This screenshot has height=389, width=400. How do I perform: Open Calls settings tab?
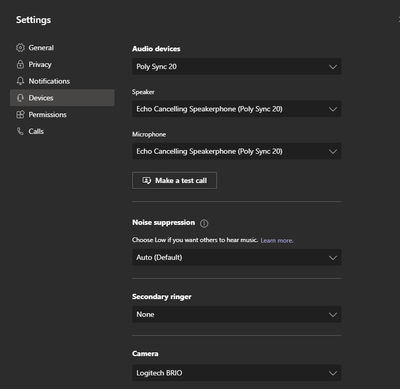pyautogui.click(x=62, y=131)
